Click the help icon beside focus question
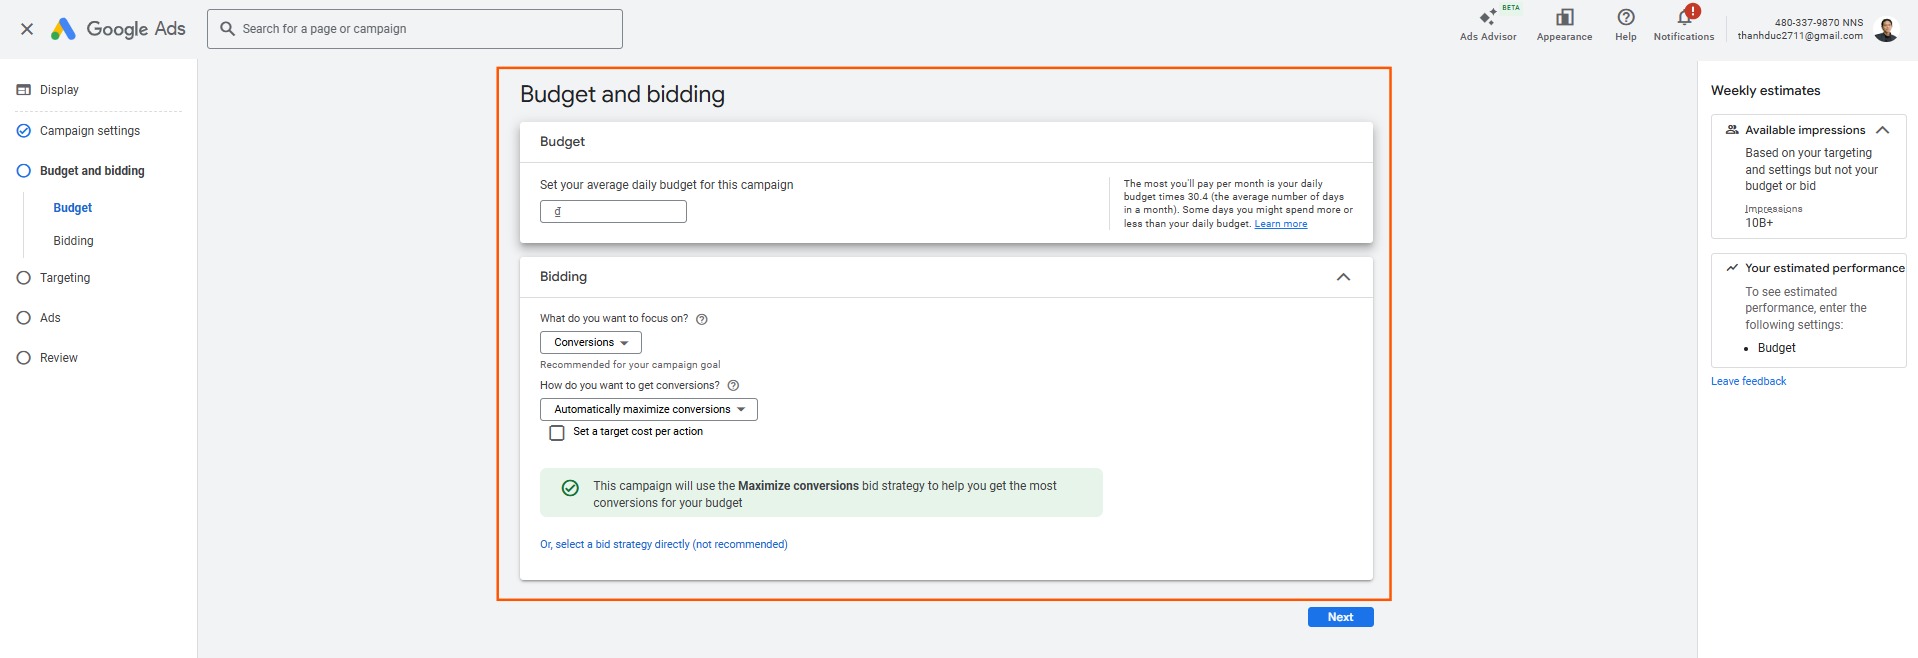This screenshot has width=1918, height=658. (702, 320)
